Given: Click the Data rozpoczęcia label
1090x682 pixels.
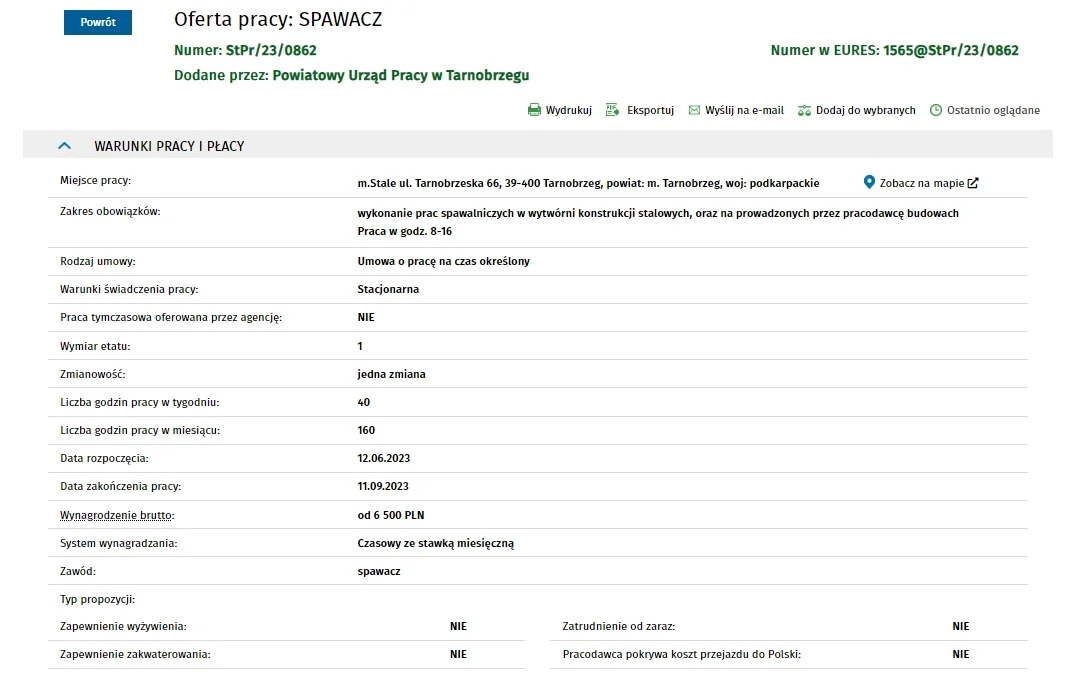Looking at the screenshot, I should (104, 458).
